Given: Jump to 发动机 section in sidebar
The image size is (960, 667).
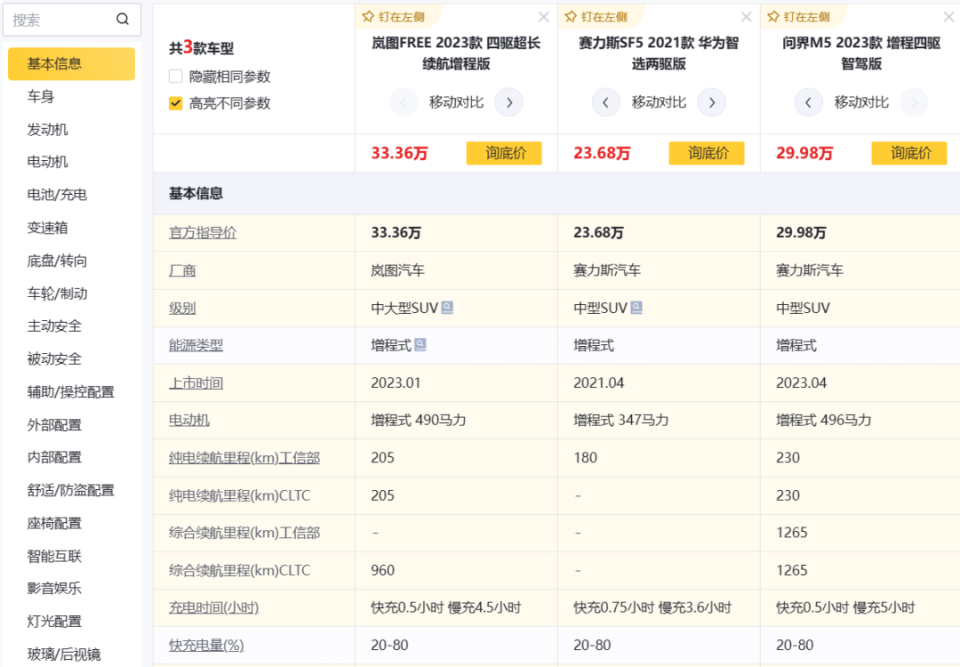Looking at the screenshot, I should [x=47, y=129].
